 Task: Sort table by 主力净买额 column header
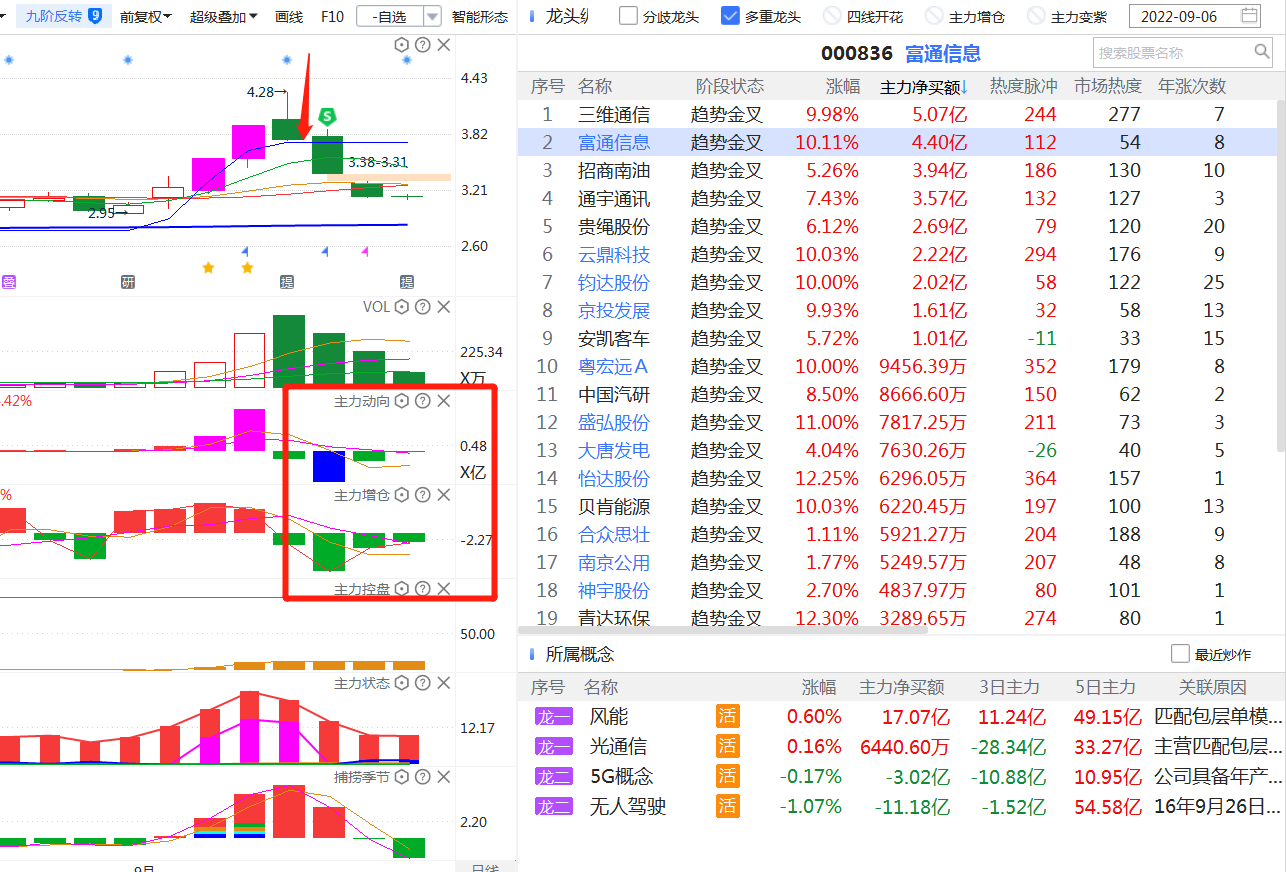(x=924, y=87)
